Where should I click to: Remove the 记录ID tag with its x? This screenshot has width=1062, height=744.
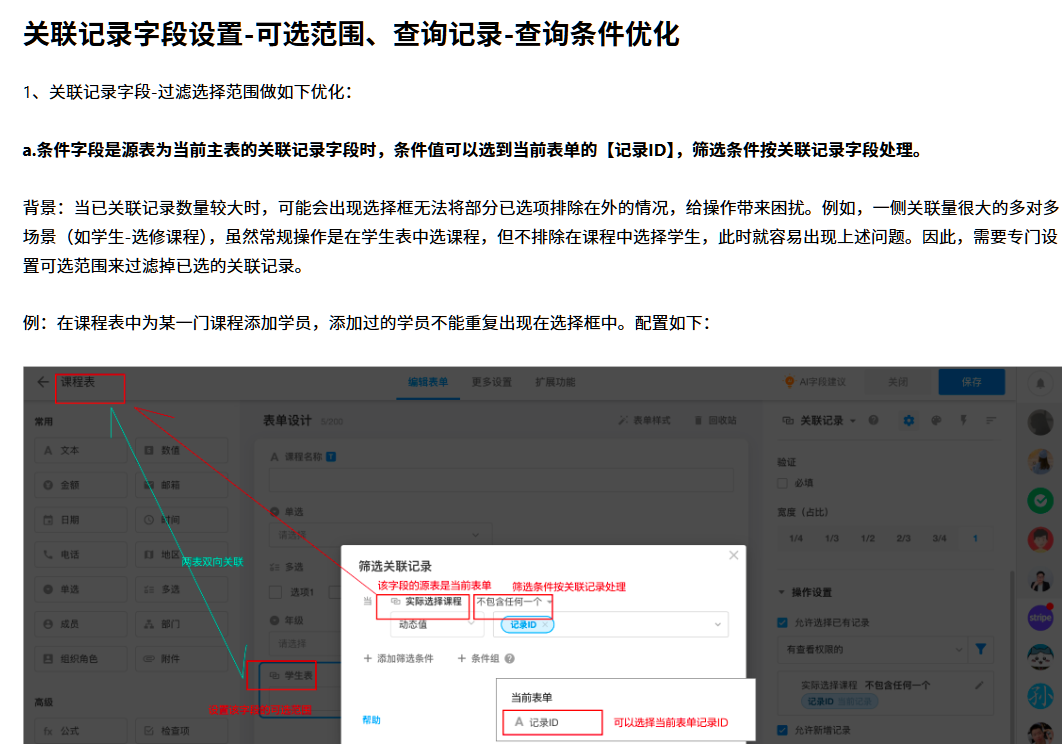(545, 625)
